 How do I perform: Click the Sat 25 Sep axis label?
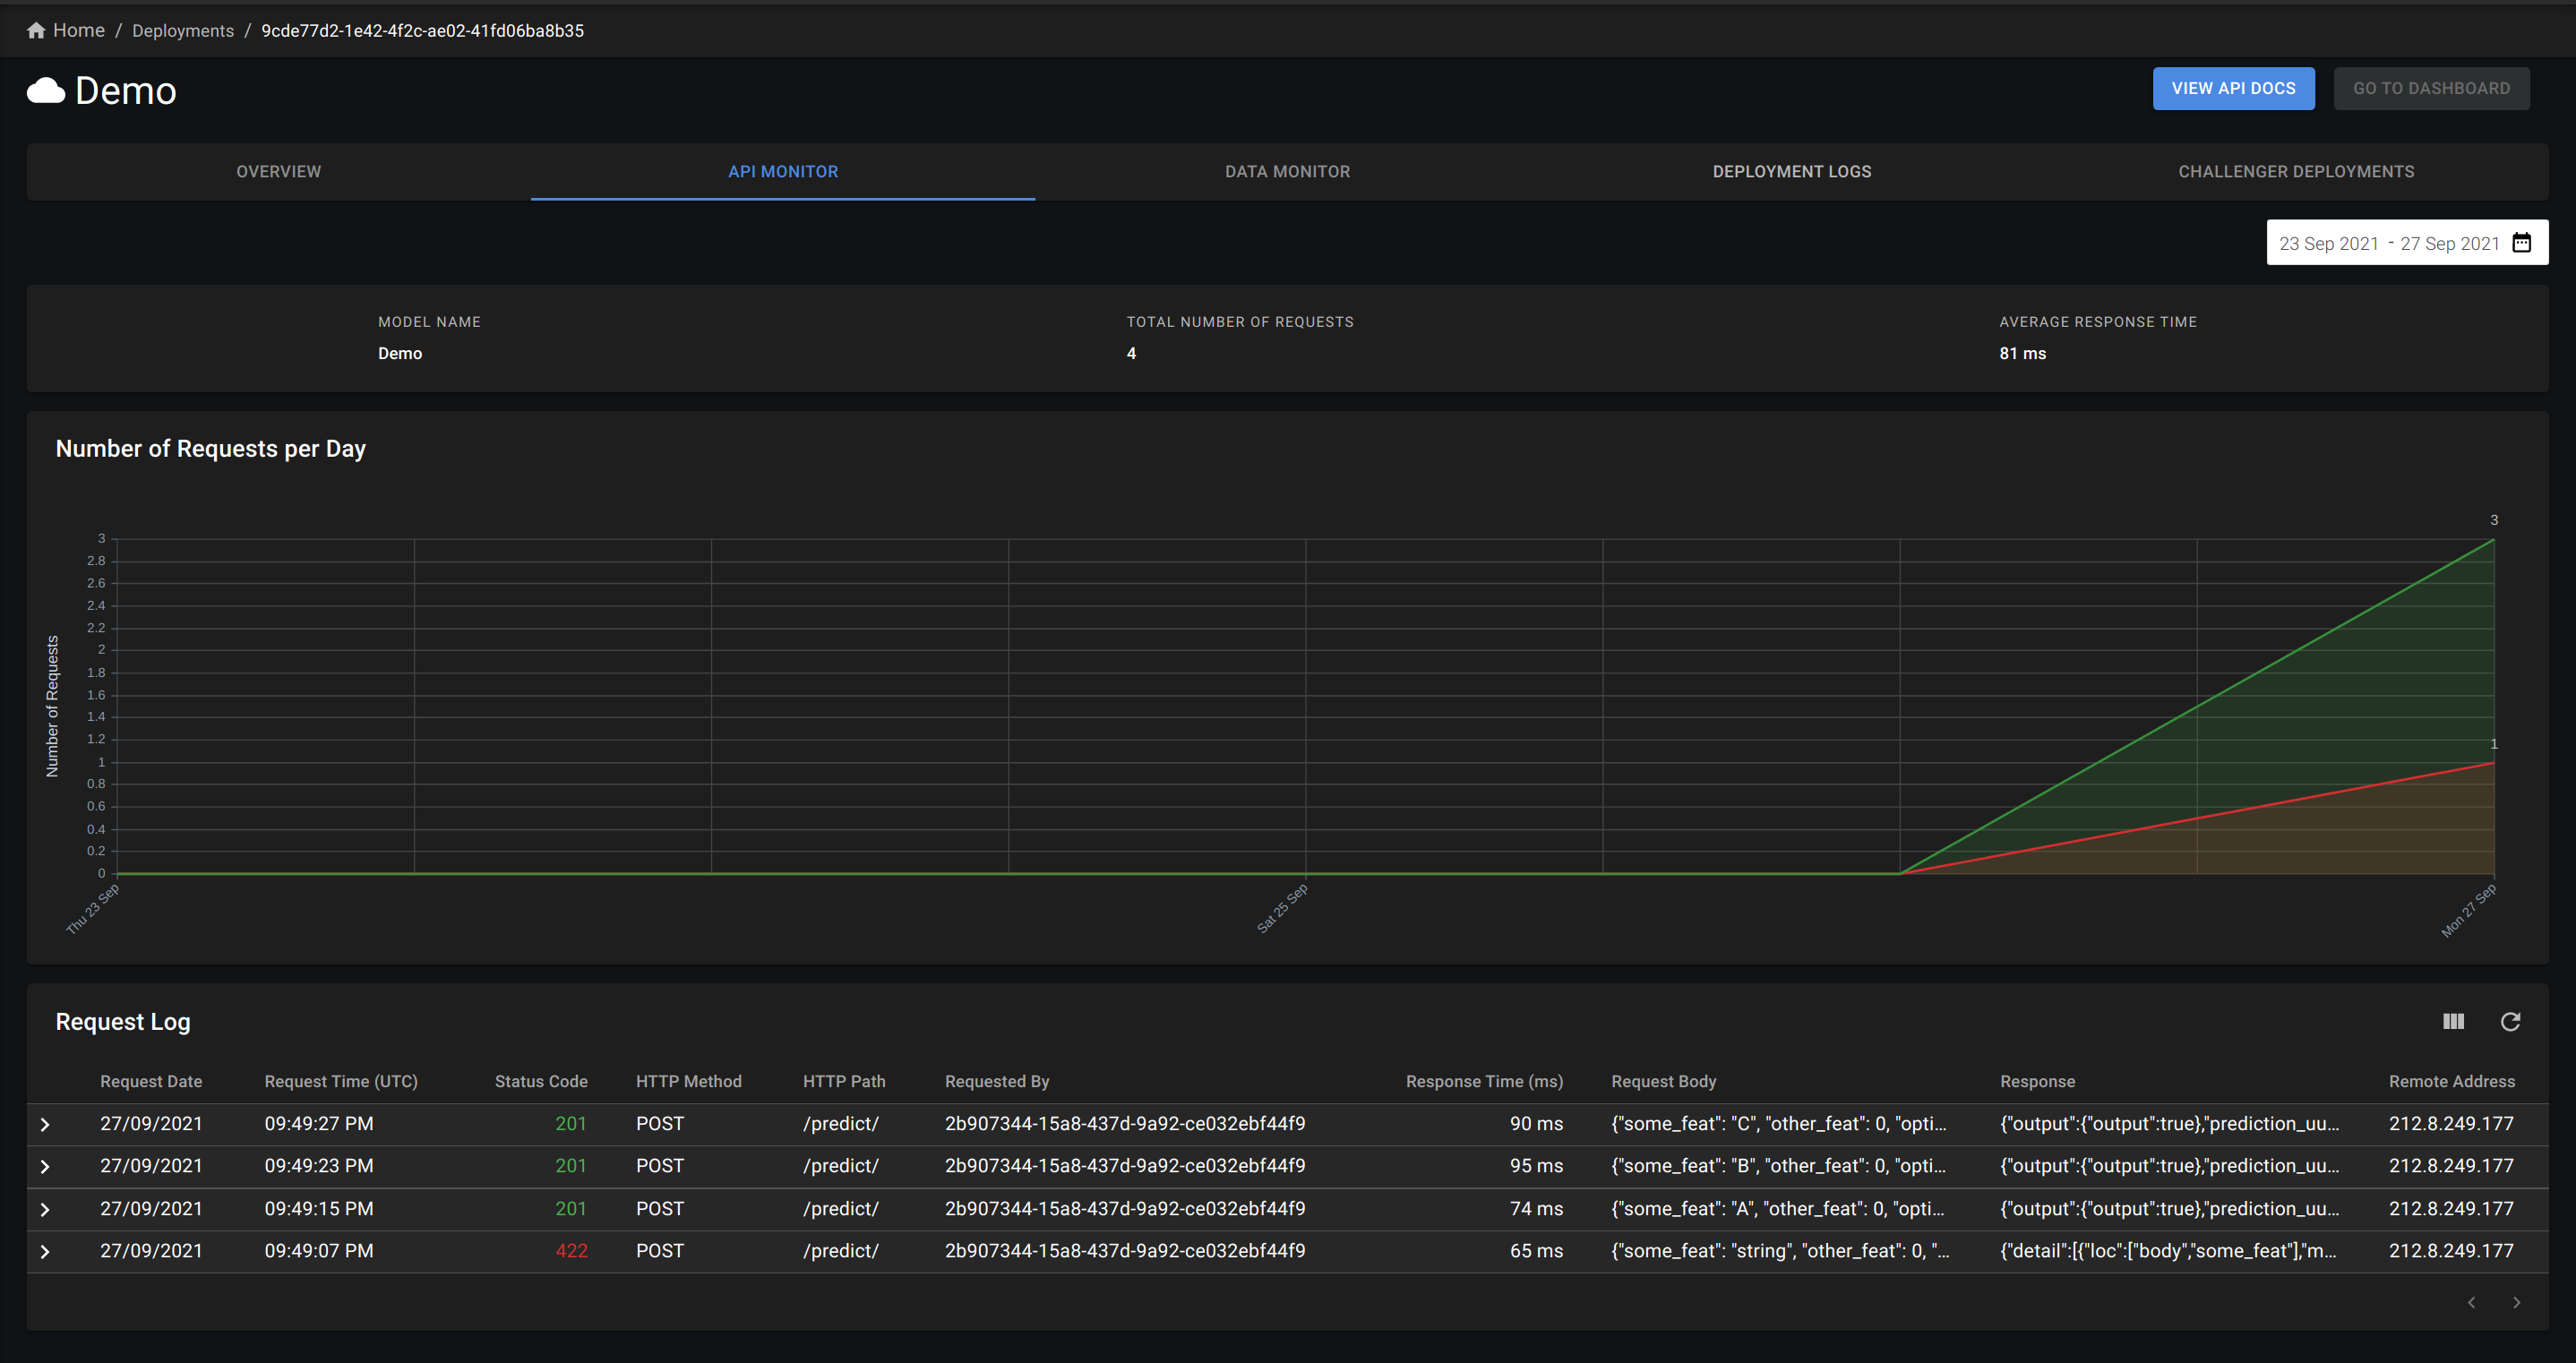pos(1282,908)
